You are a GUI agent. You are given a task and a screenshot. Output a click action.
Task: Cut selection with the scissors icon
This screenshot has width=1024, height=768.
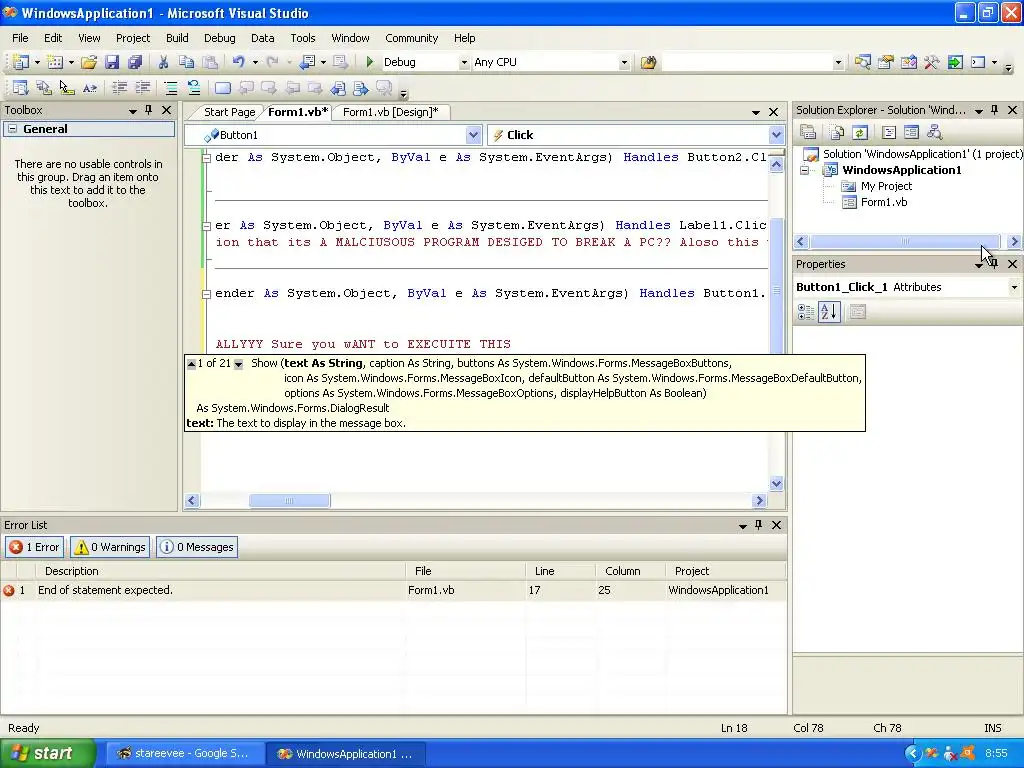click(163, 62)
